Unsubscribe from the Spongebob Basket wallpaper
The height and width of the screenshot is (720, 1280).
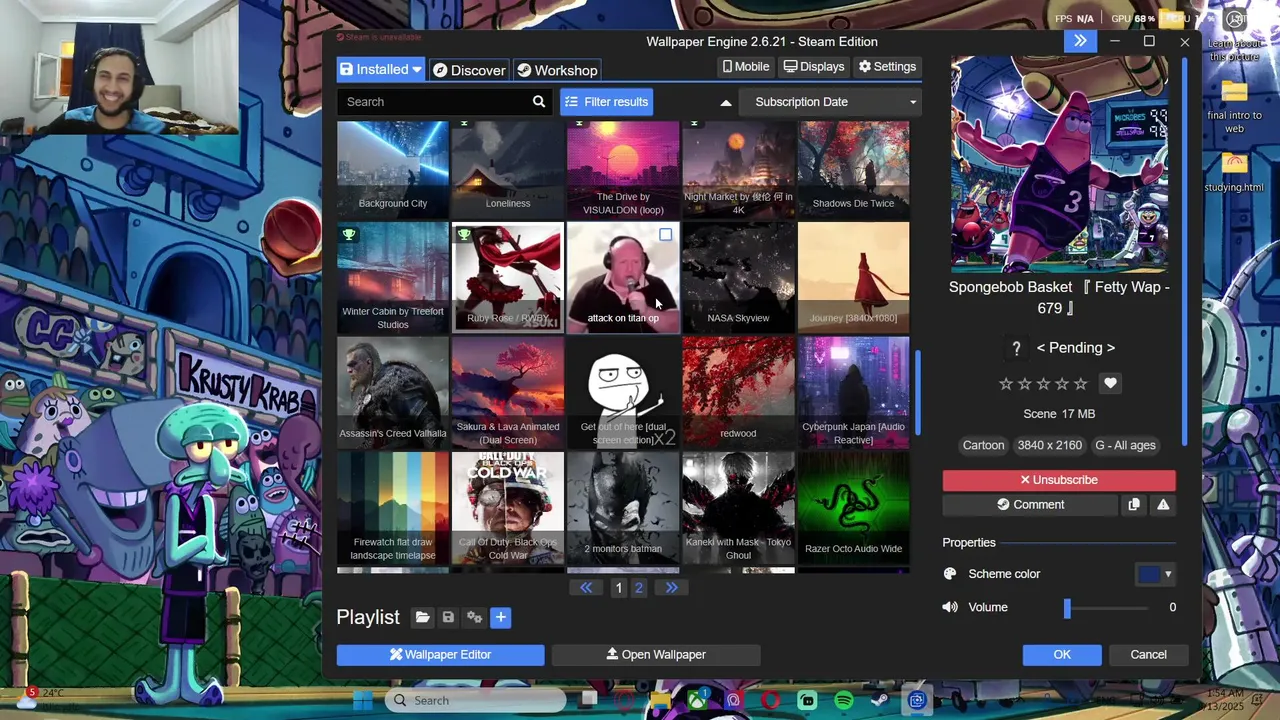(x=1059, y=480)
